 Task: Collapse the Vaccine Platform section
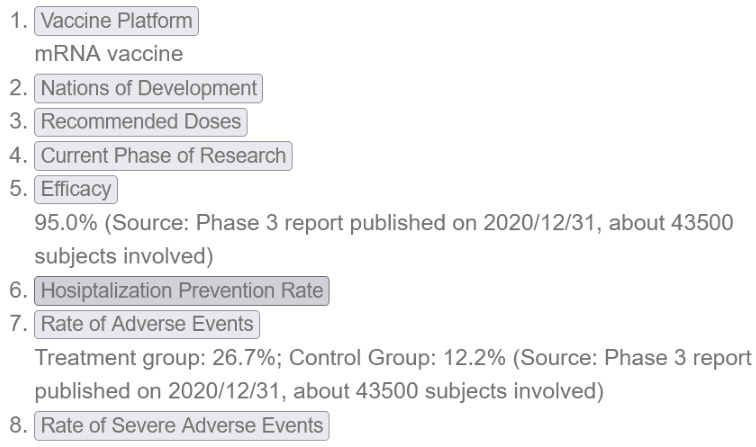coord(116,21)
